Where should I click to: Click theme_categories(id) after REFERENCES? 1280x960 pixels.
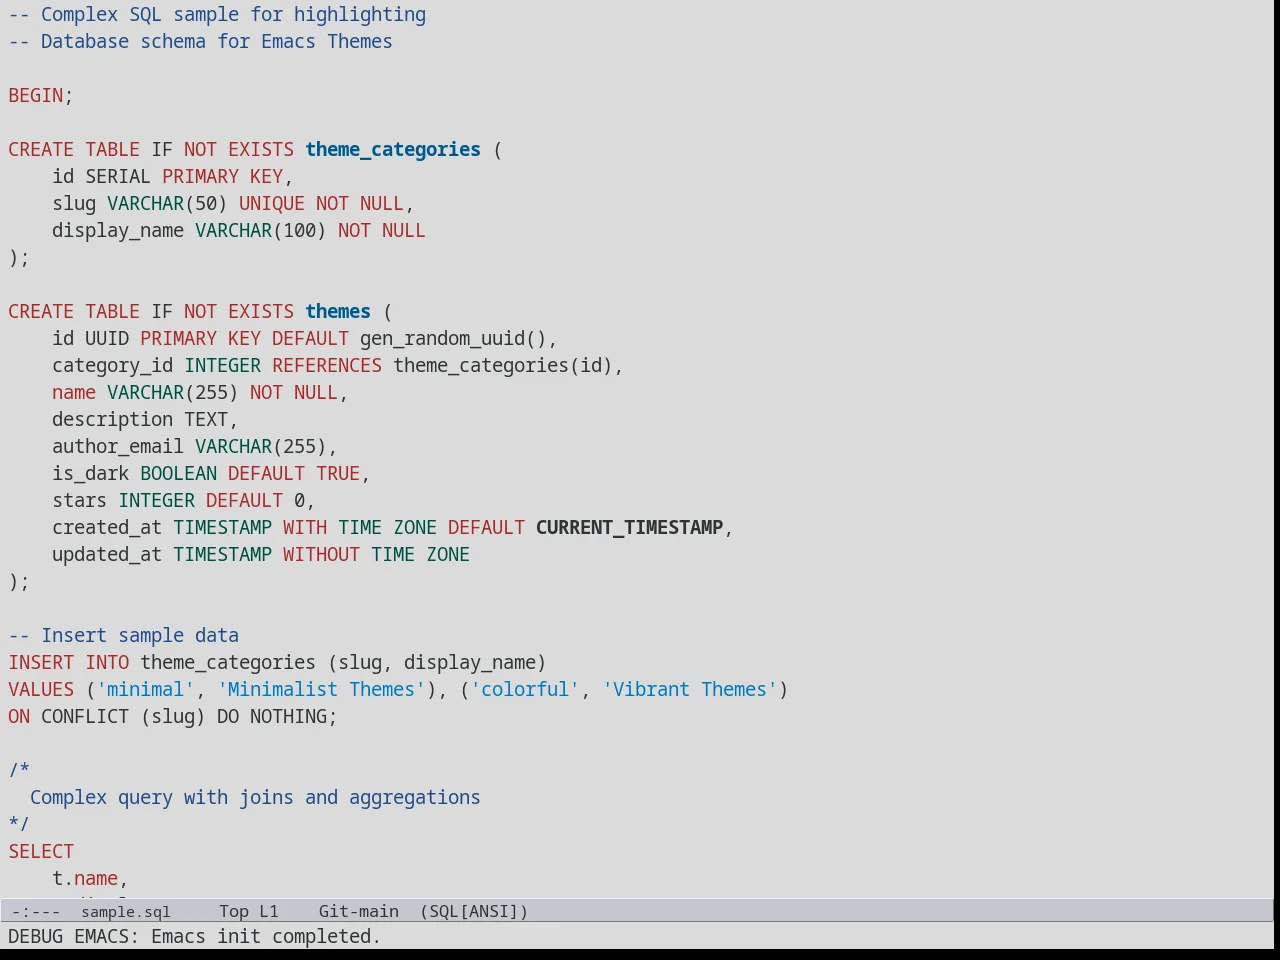[503, 366]
